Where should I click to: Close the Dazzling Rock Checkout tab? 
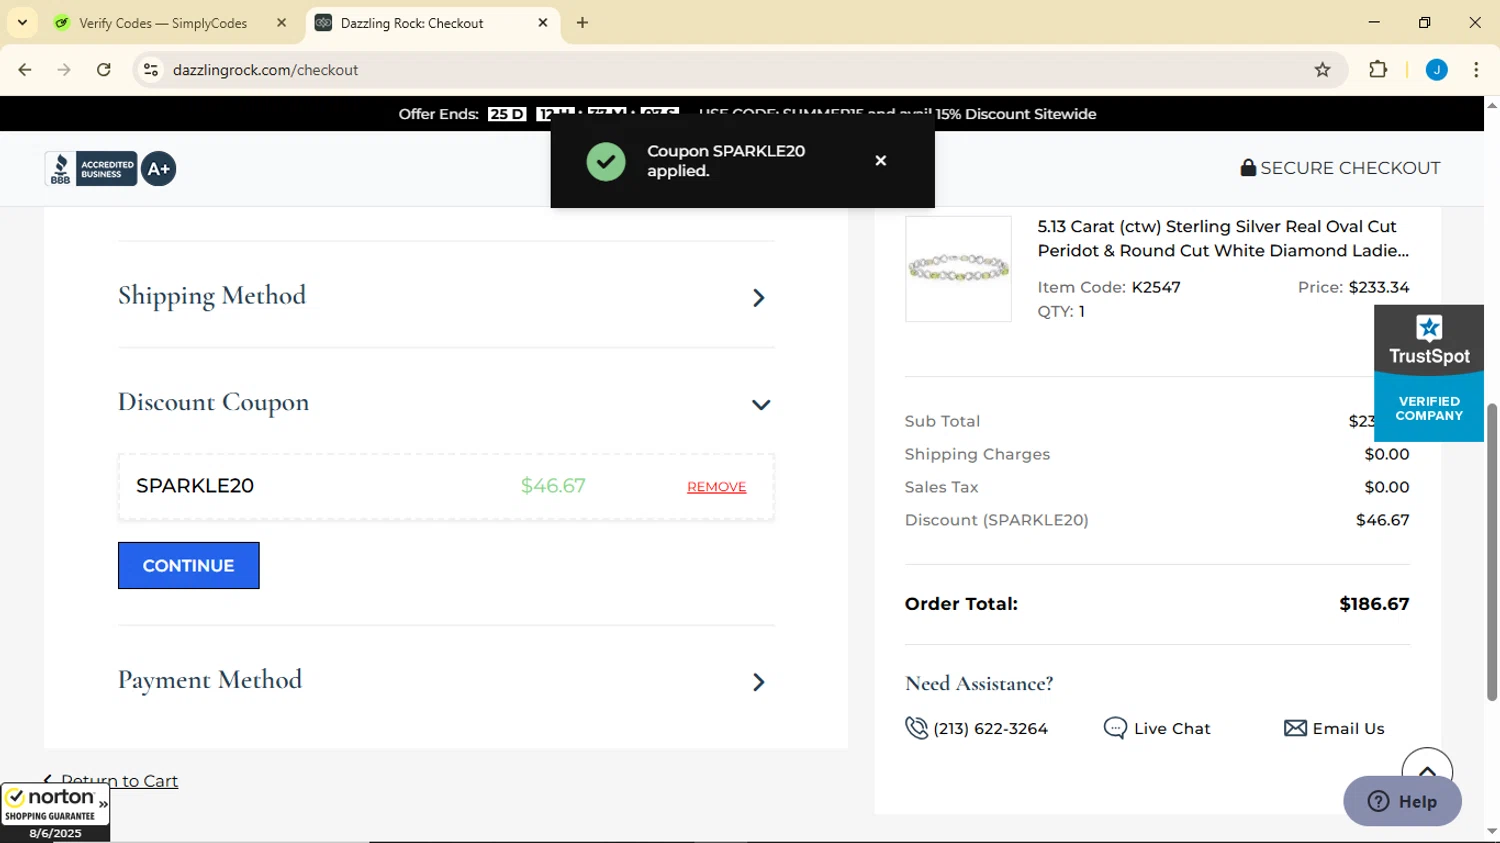pos(543,23)
